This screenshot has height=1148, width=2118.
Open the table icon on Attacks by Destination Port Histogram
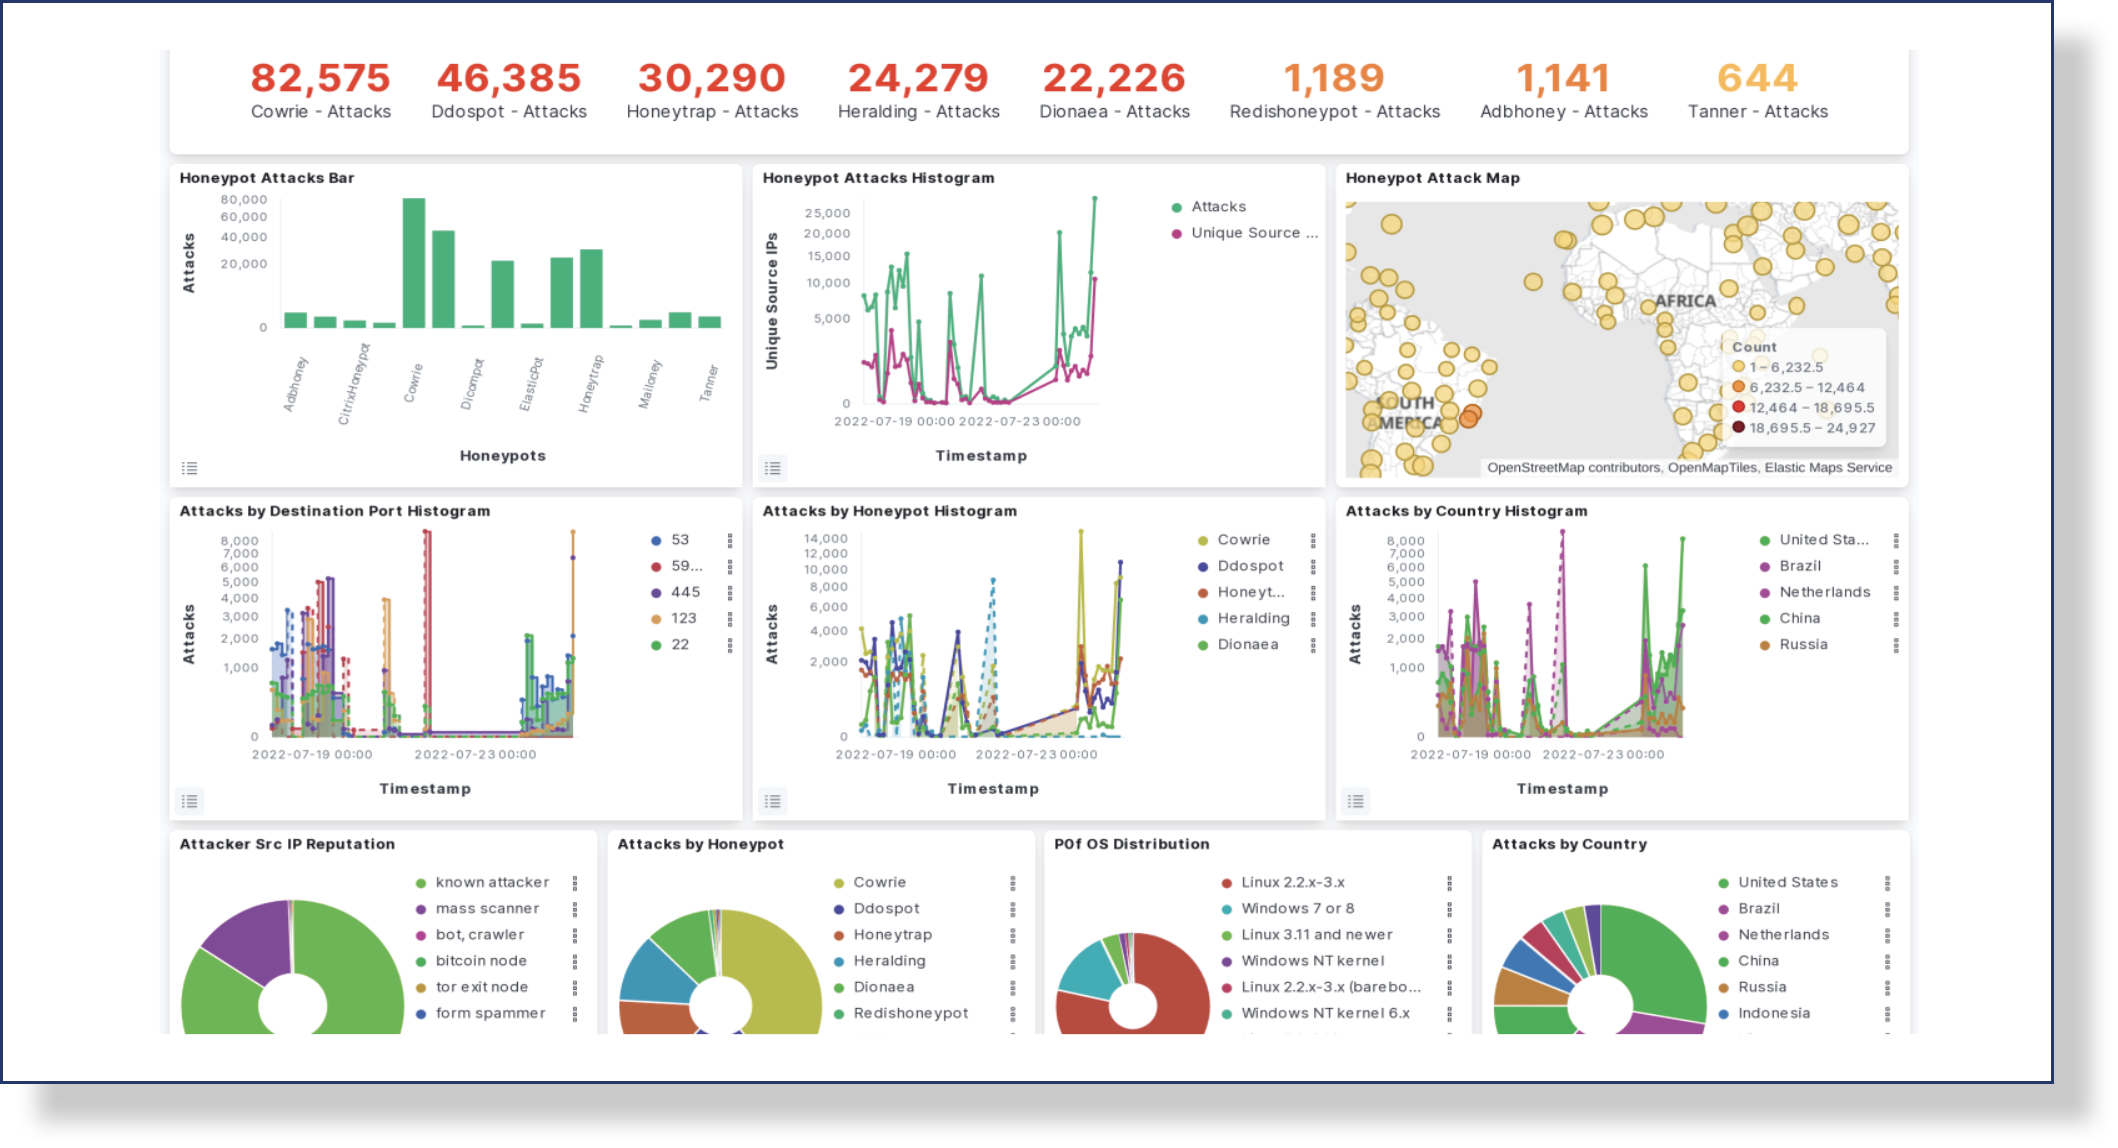coord(190,800)
